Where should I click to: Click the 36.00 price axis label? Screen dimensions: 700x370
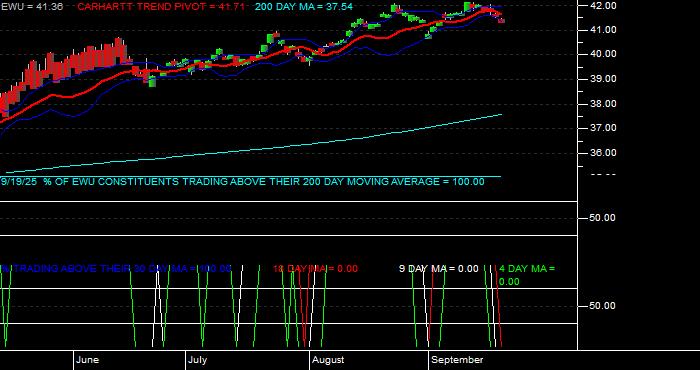[x=603, y=153]
